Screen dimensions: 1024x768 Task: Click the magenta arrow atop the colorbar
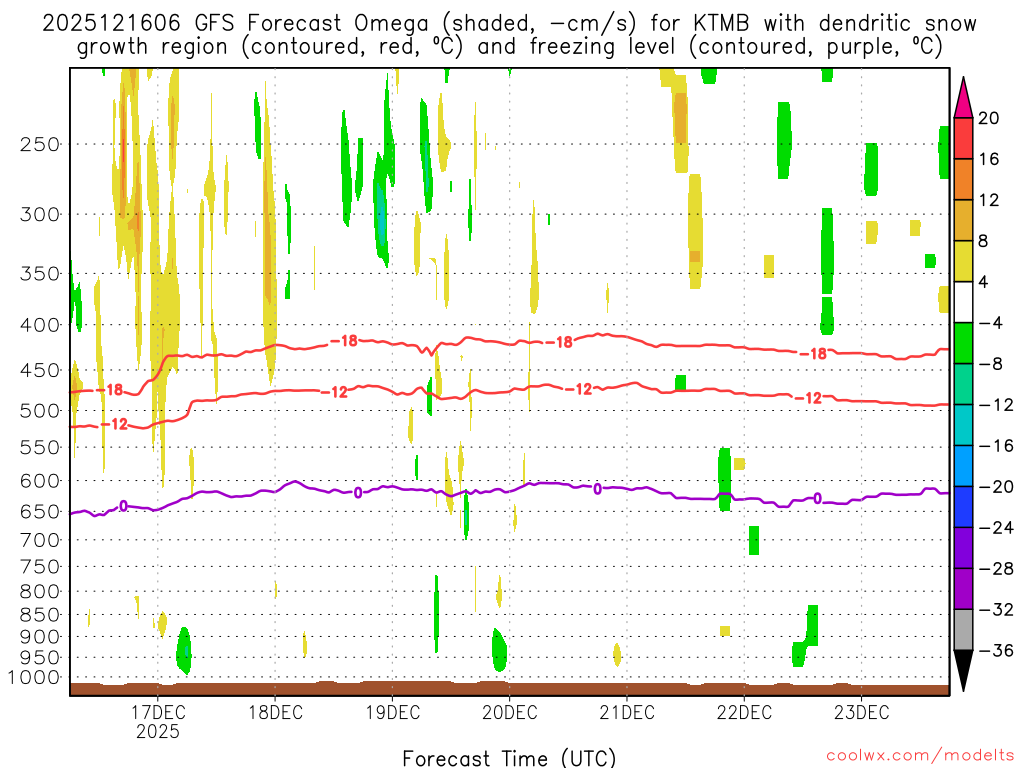pyautogui.click(x=963, y=98)
